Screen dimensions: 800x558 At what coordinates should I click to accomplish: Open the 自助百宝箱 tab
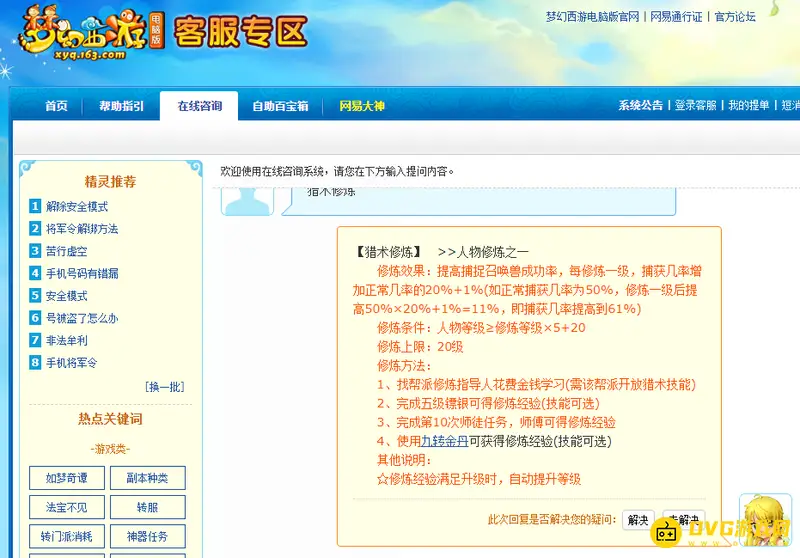click(280, 106)
